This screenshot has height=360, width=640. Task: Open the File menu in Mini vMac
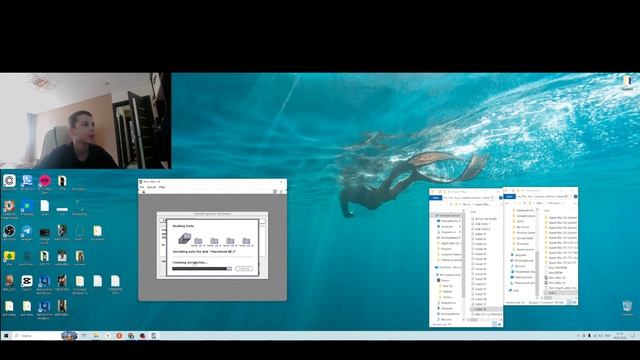[x=142, y=187]
